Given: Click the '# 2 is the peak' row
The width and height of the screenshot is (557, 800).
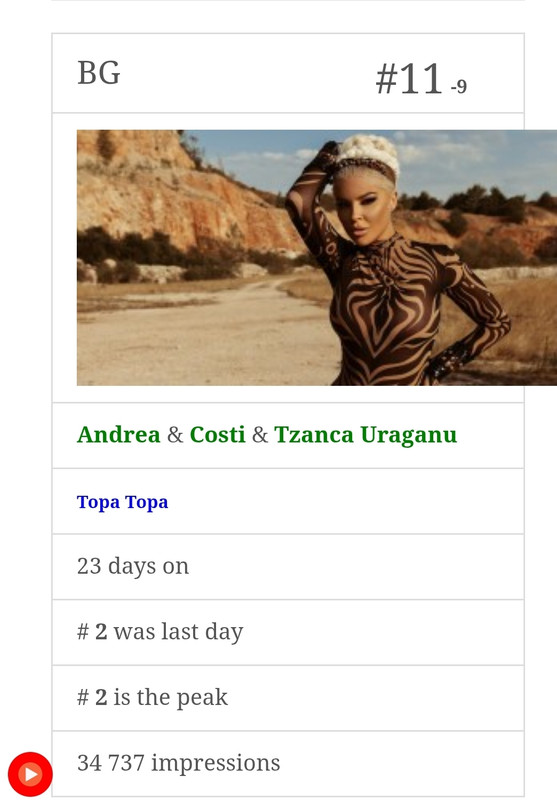Looking at the screenshot, I should [x=288, y=697].
